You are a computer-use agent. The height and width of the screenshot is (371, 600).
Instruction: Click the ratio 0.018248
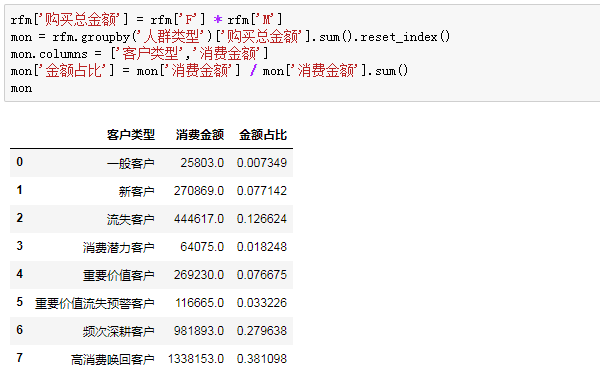(262, 247)
